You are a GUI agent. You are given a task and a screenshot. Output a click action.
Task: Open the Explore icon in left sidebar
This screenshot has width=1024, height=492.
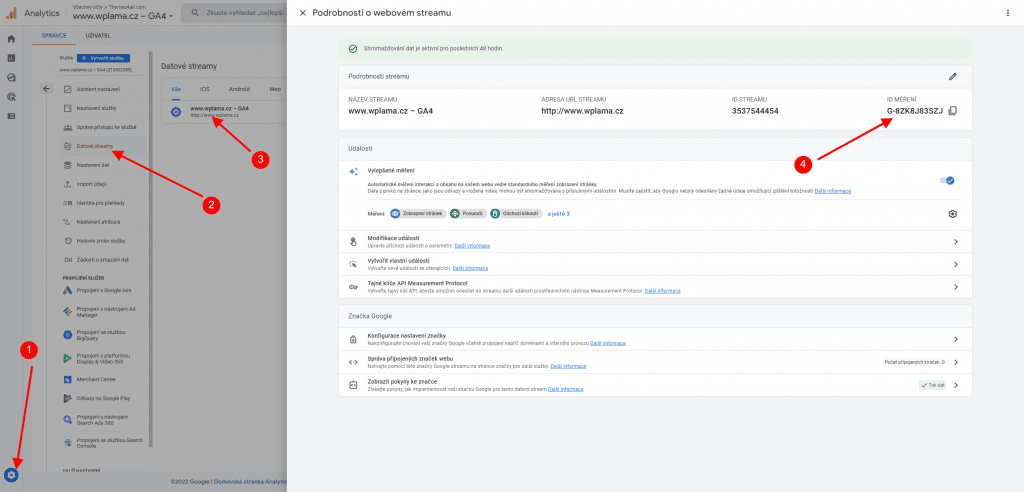pyautogui.click(x=11, y=77)
